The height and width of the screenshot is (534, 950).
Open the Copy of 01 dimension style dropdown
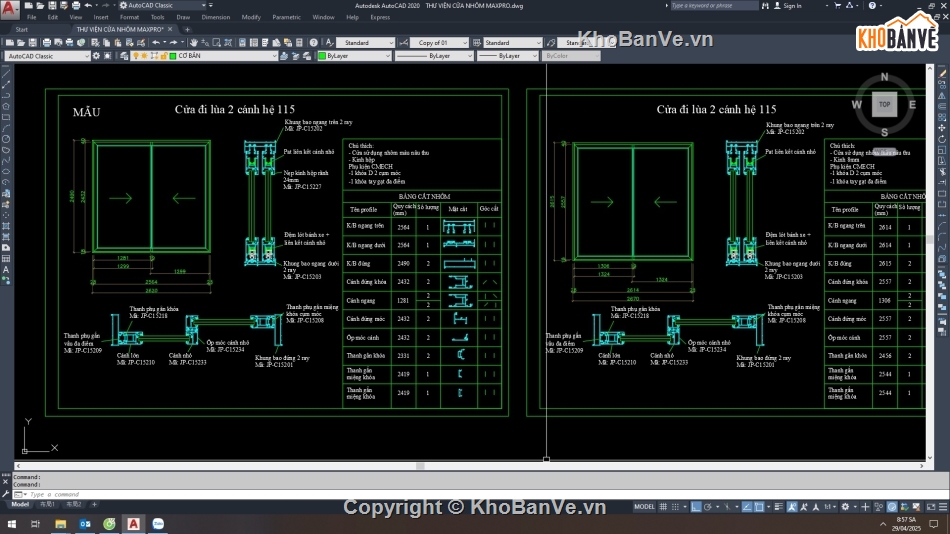(x=439, y=43)
